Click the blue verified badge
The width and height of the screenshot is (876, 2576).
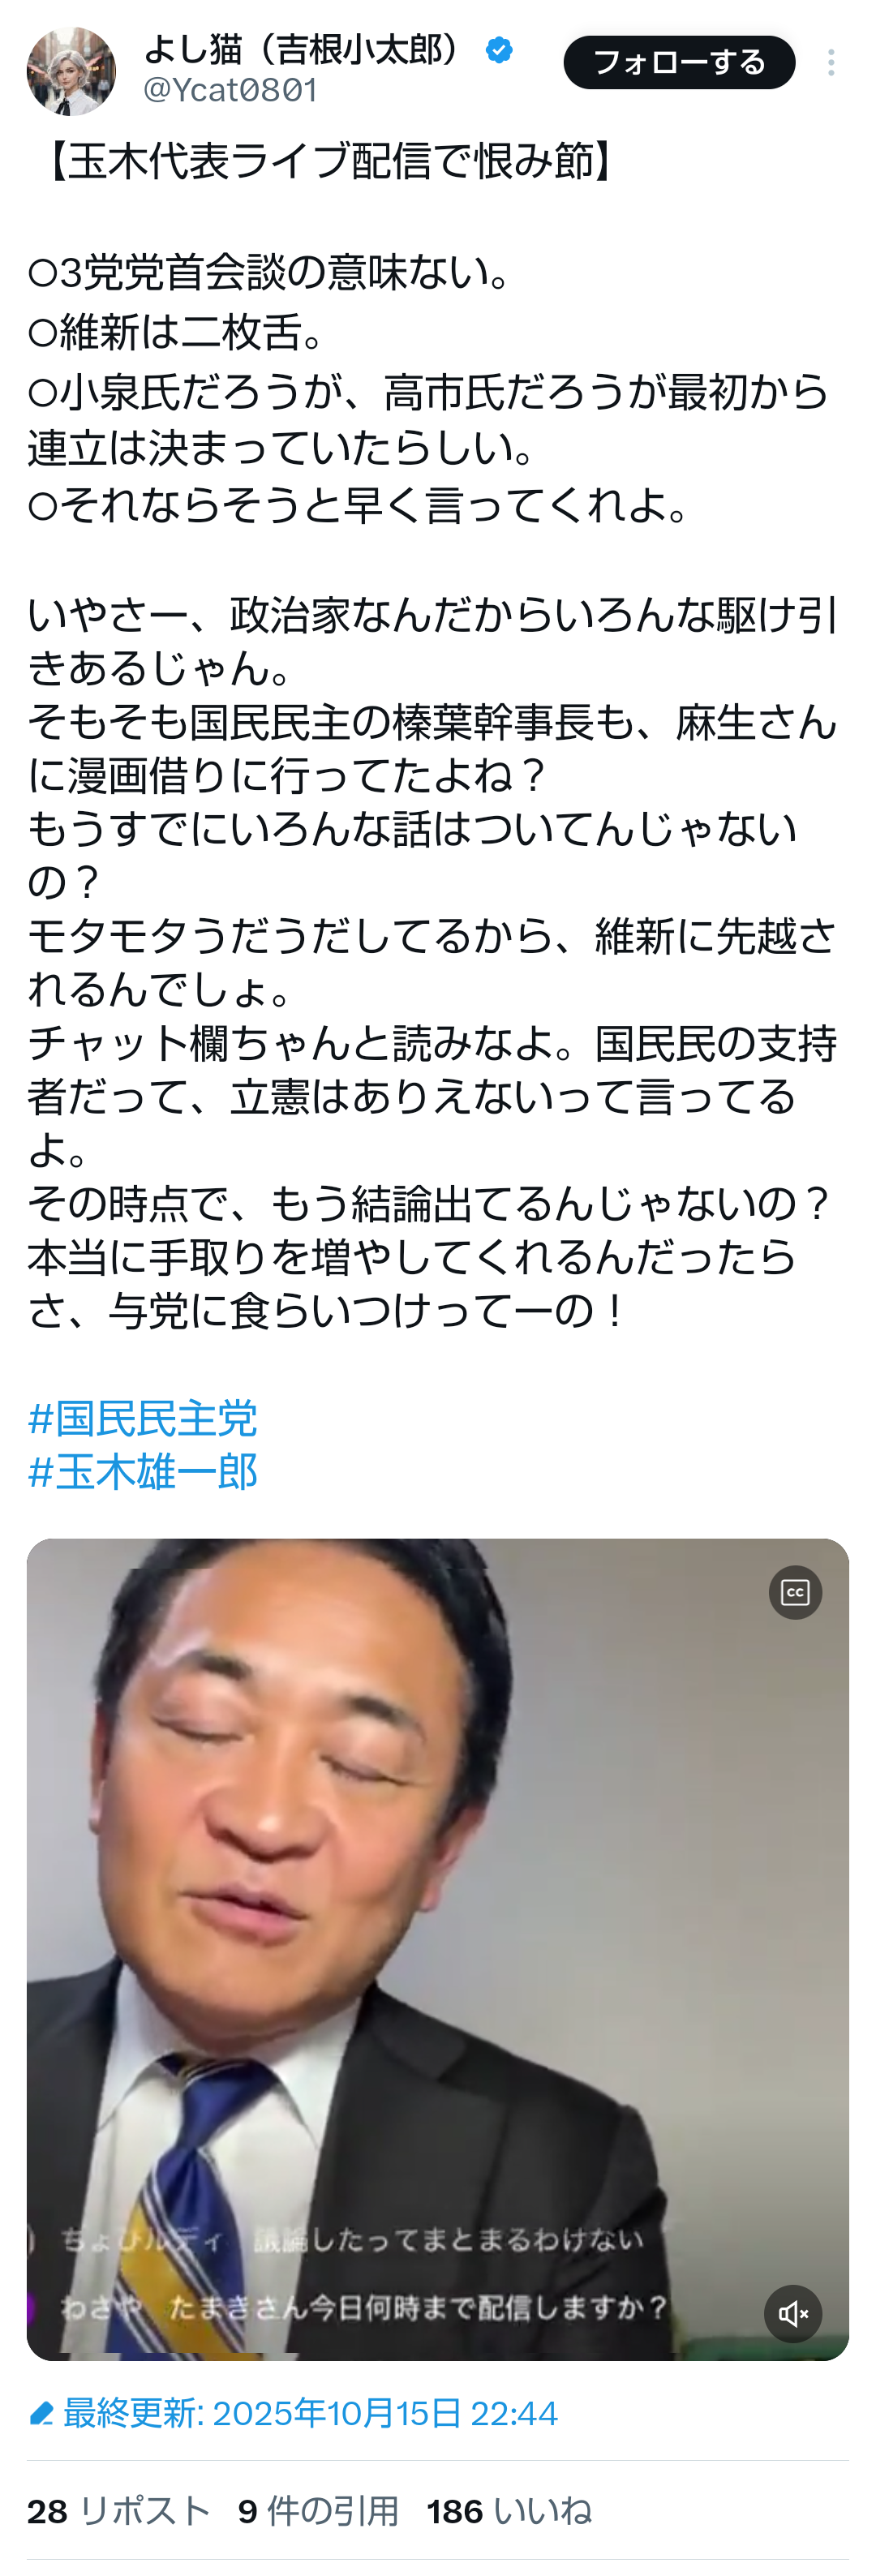[499, 49]
